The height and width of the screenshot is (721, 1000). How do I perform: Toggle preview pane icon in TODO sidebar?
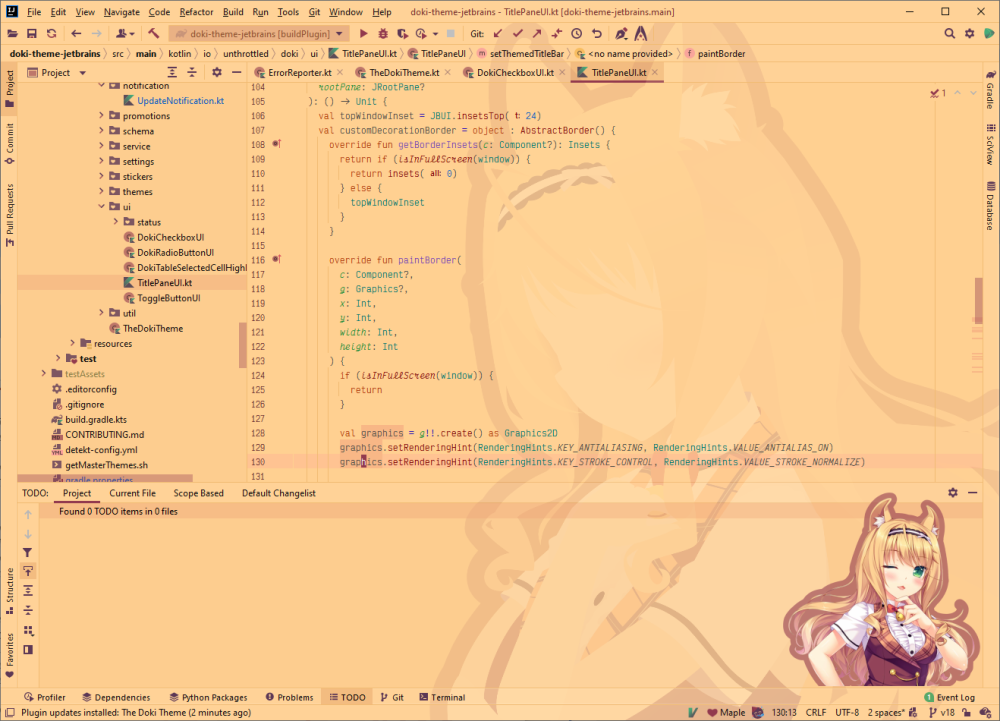[x=28, y=650]
